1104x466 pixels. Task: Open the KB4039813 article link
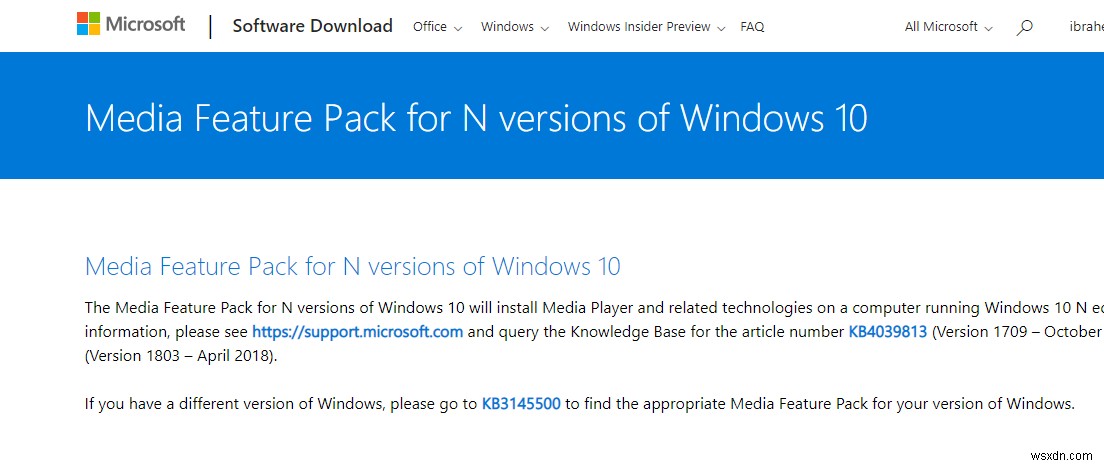point(888,331)
